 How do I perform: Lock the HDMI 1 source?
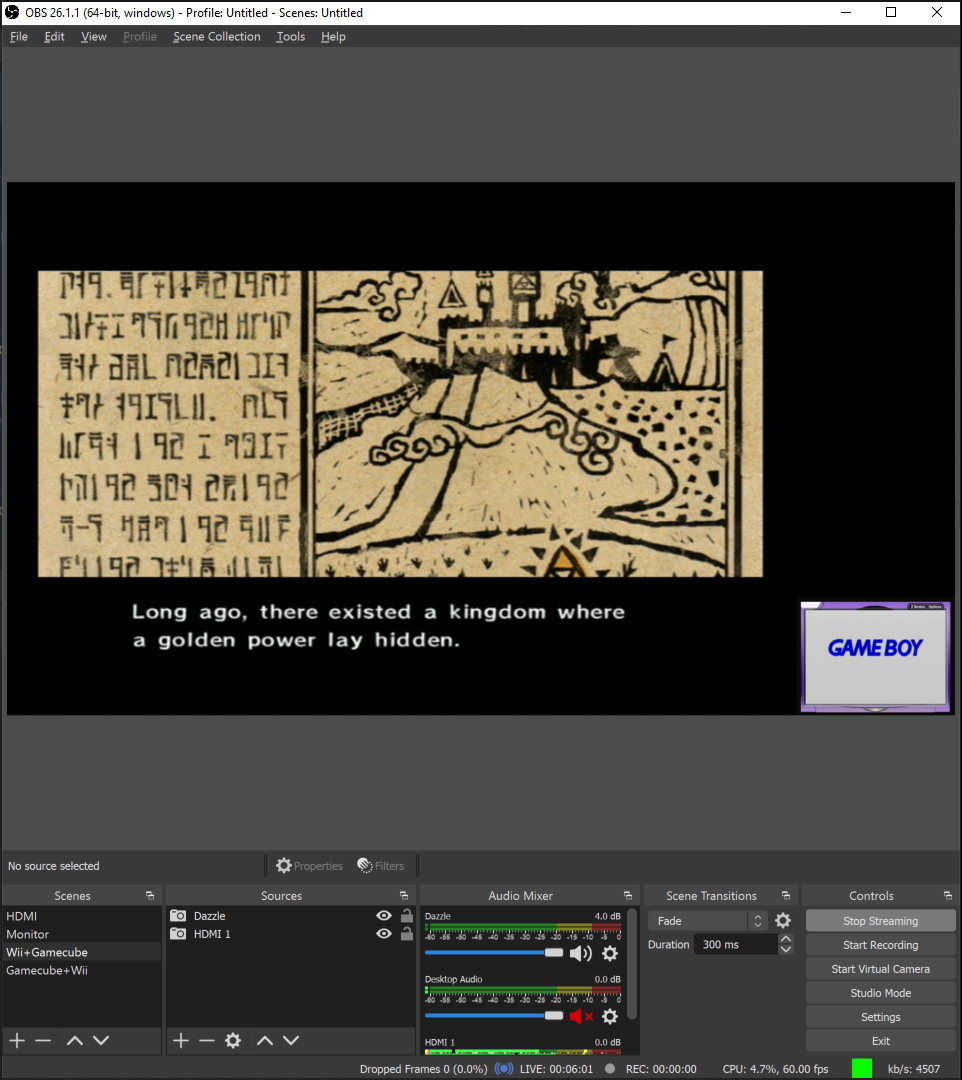pos(407,934)
